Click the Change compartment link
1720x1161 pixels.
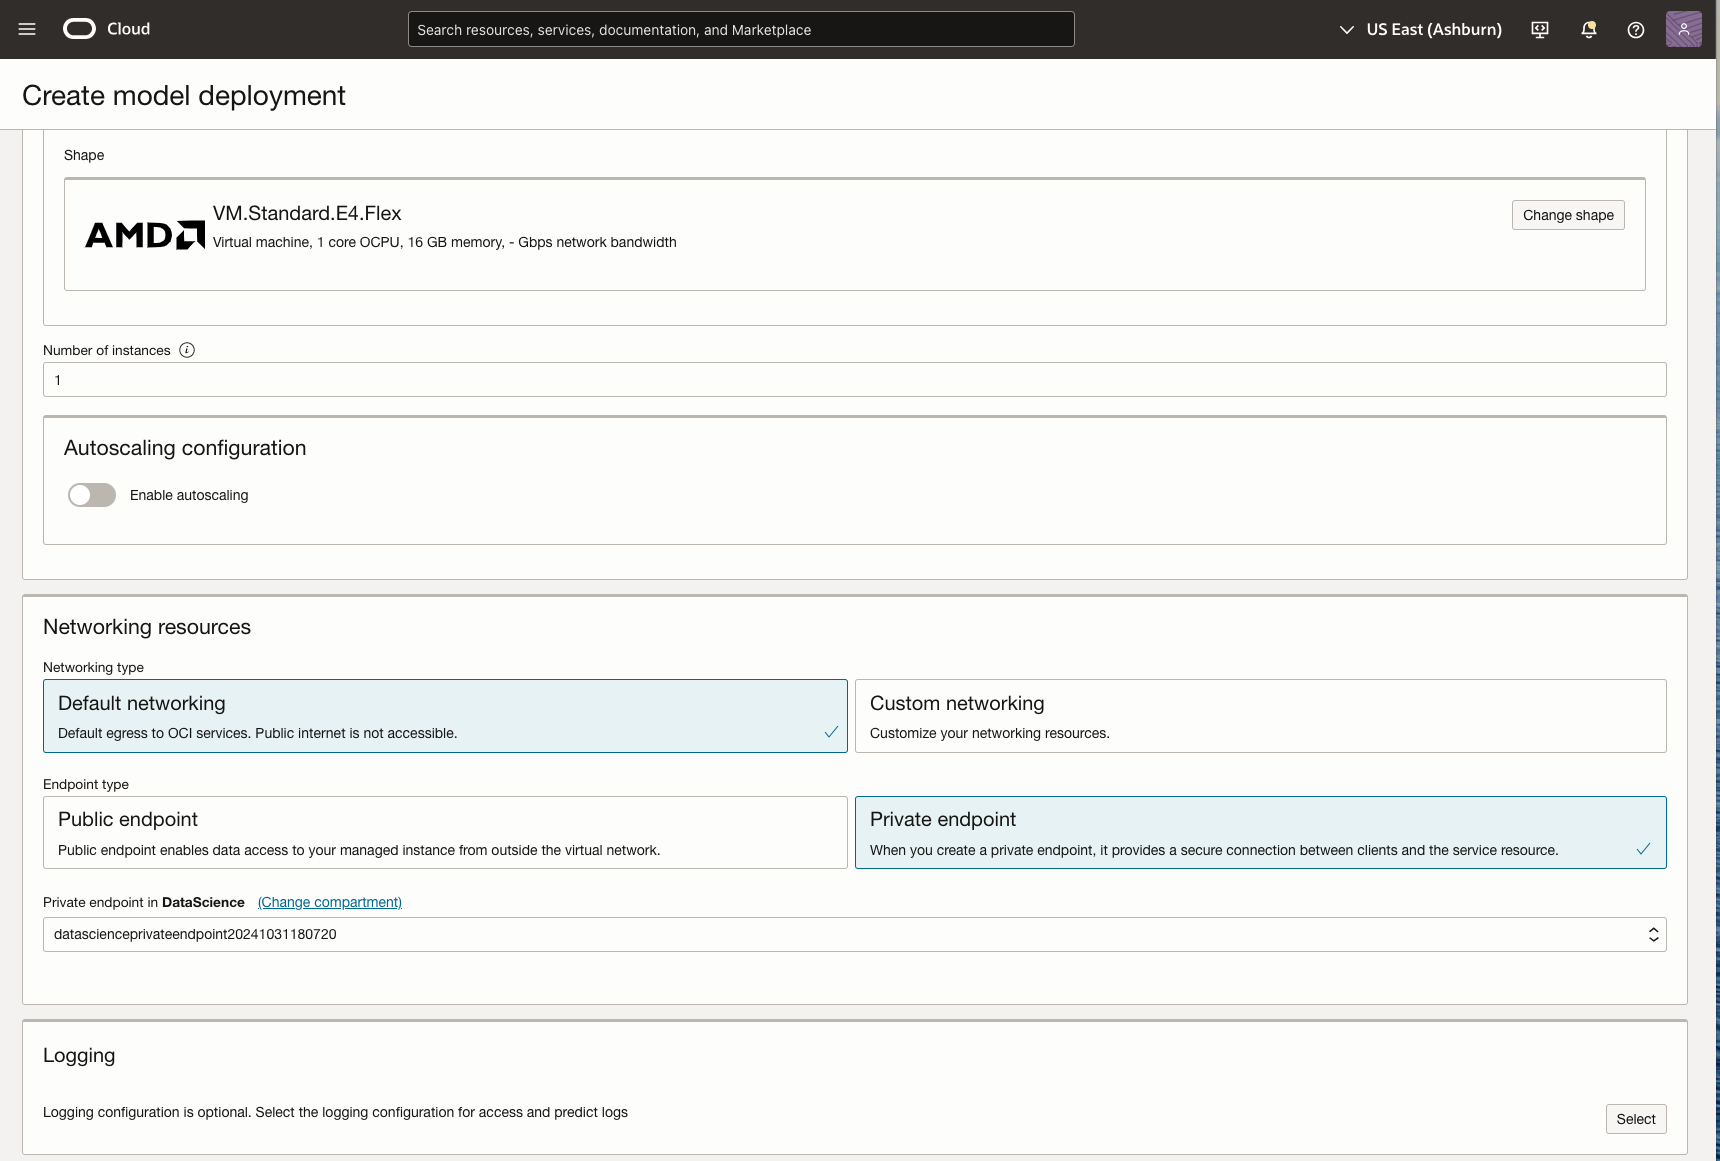tap(330, 902)
